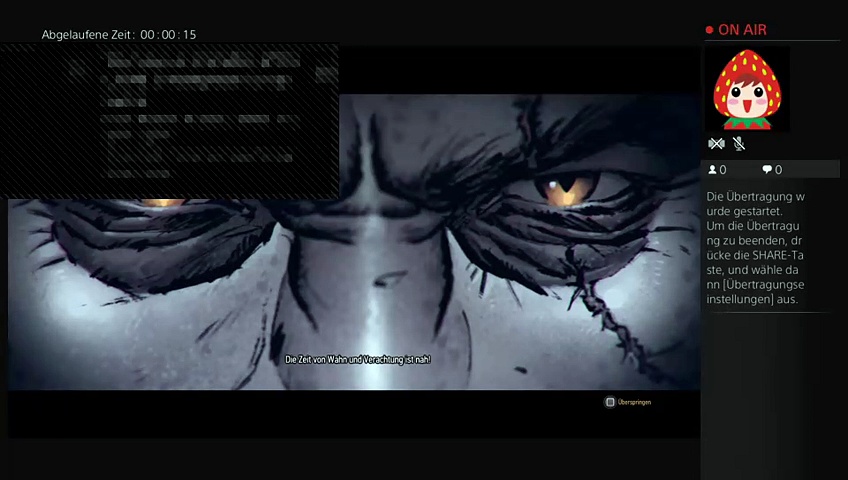Click the Übertragungseinstellungen text in the message
The image size is (848, 480).
point(755,292)
